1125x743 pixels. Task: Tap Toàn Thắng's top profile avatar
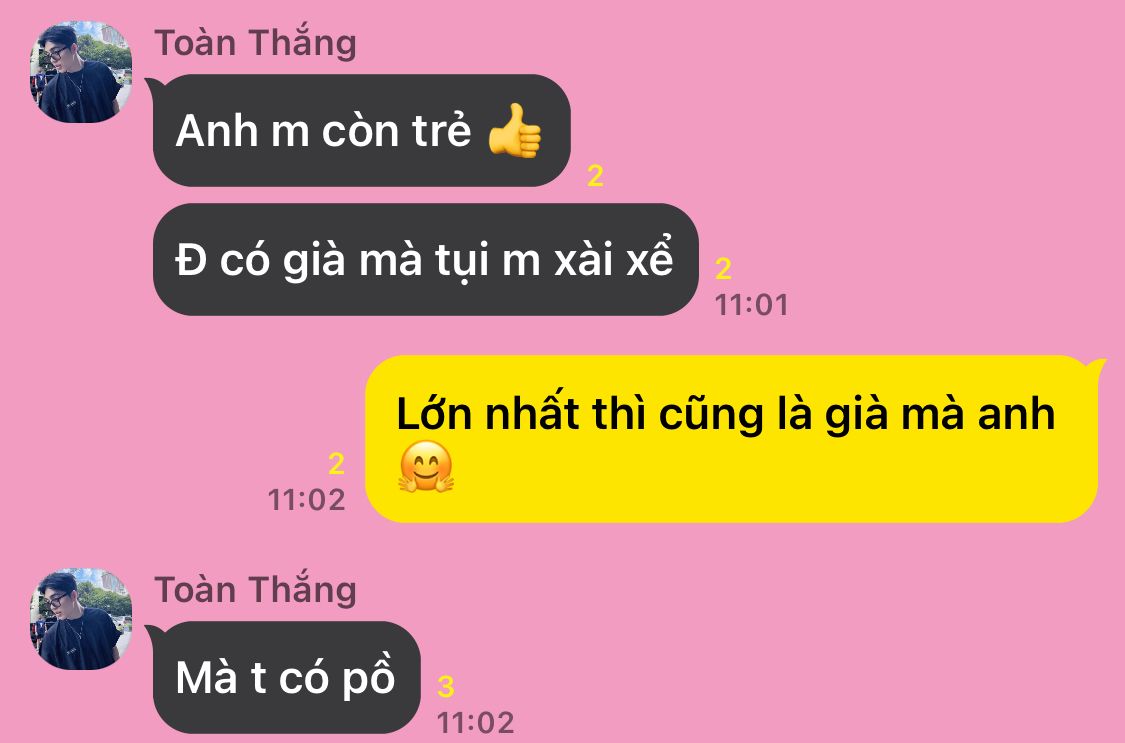click(81, 72)
